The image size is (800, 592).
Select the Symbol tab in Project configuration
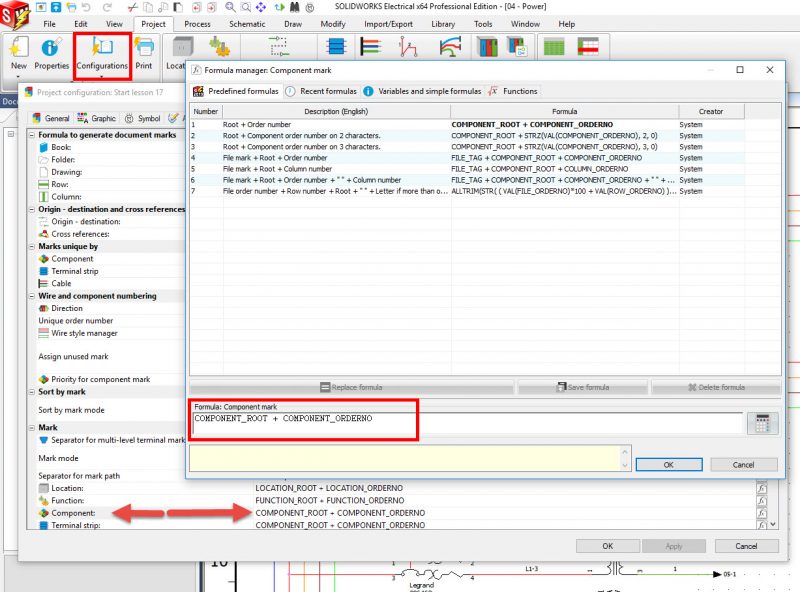(x=143, y=118)
